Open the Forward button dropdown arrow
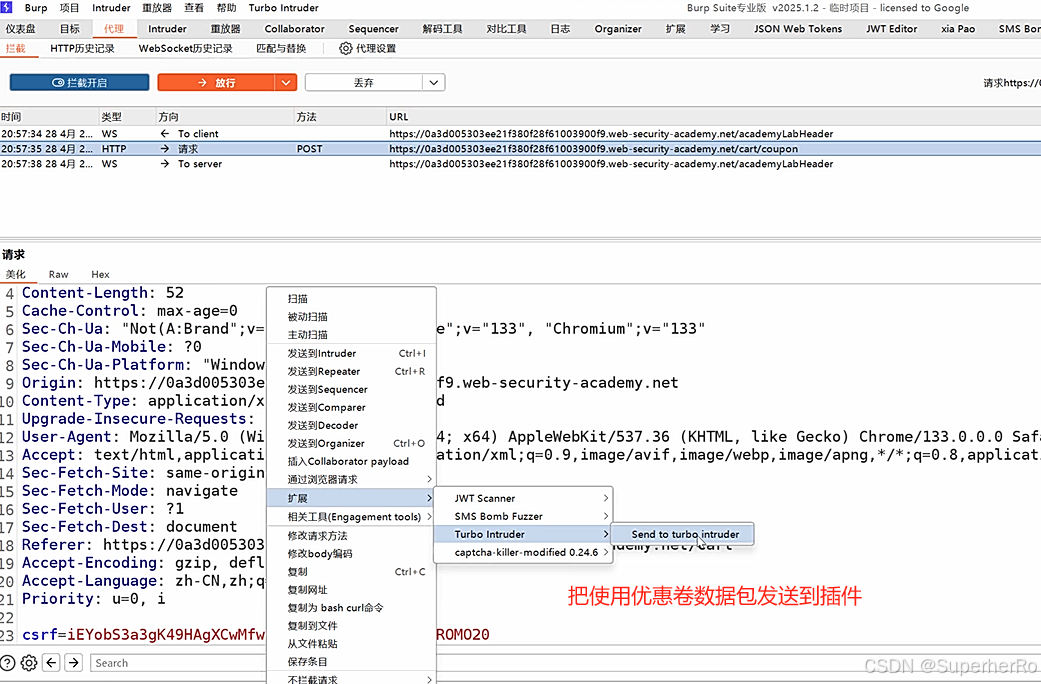 tap(285, 82)
